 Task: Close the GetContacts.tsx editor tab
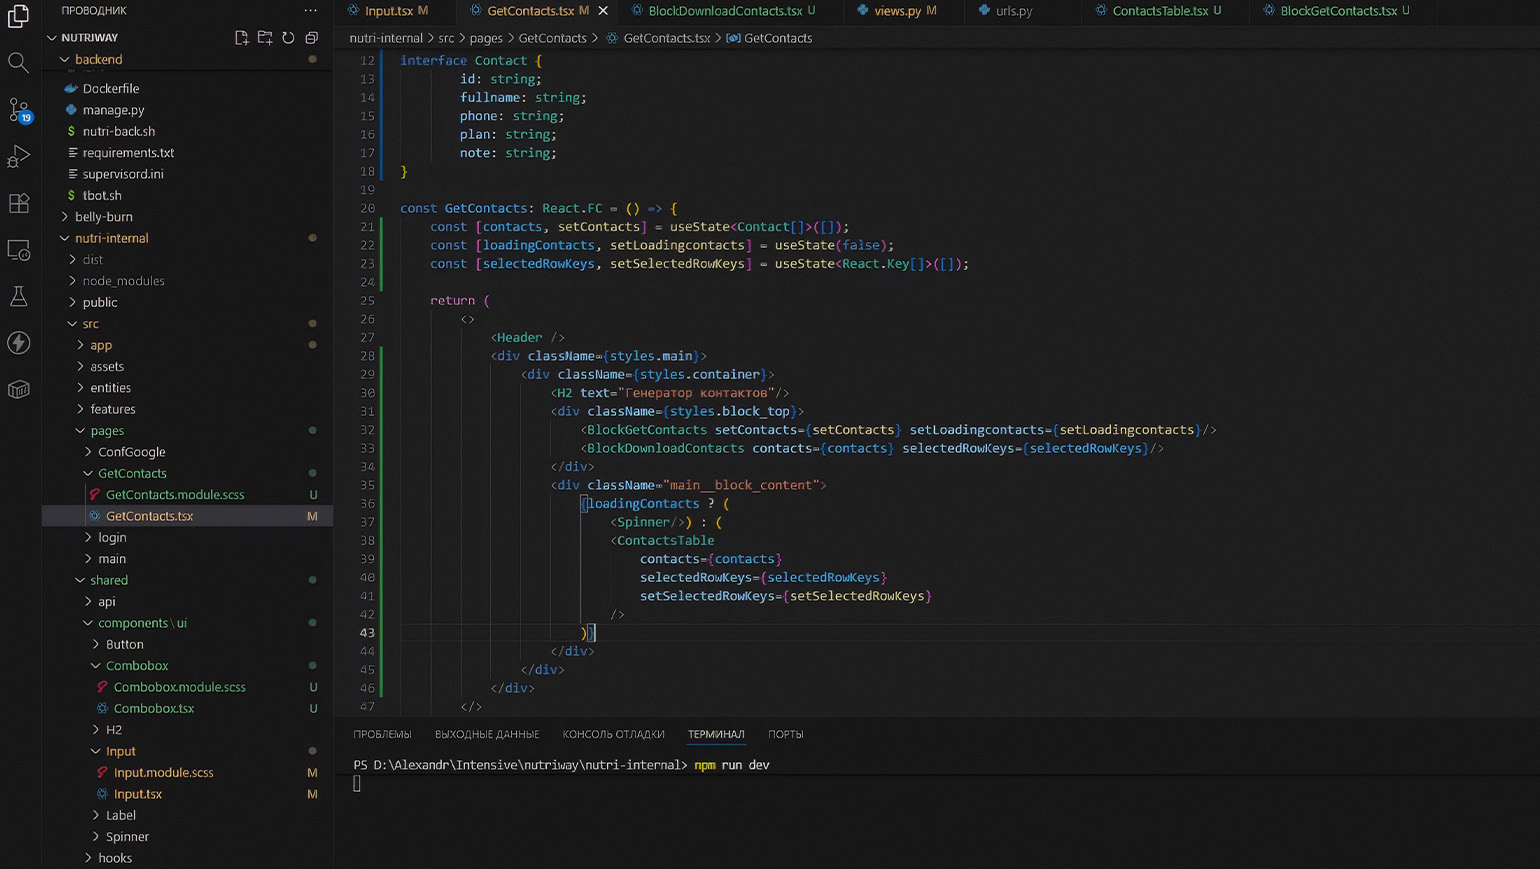(x=603, y=11)
